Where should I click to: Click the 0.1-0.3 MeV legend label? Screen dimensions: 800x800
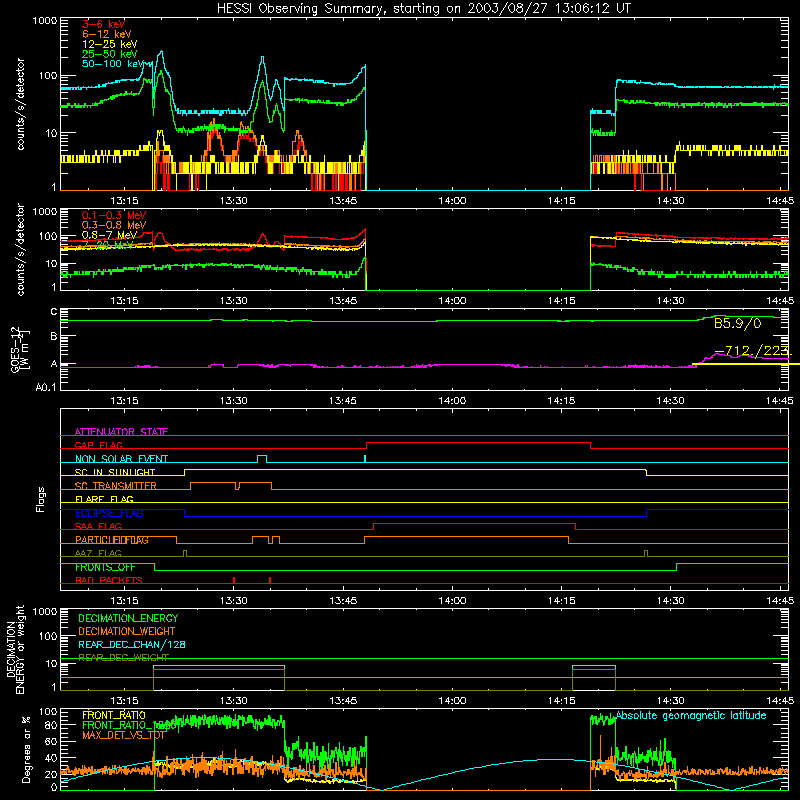[114, 215]
